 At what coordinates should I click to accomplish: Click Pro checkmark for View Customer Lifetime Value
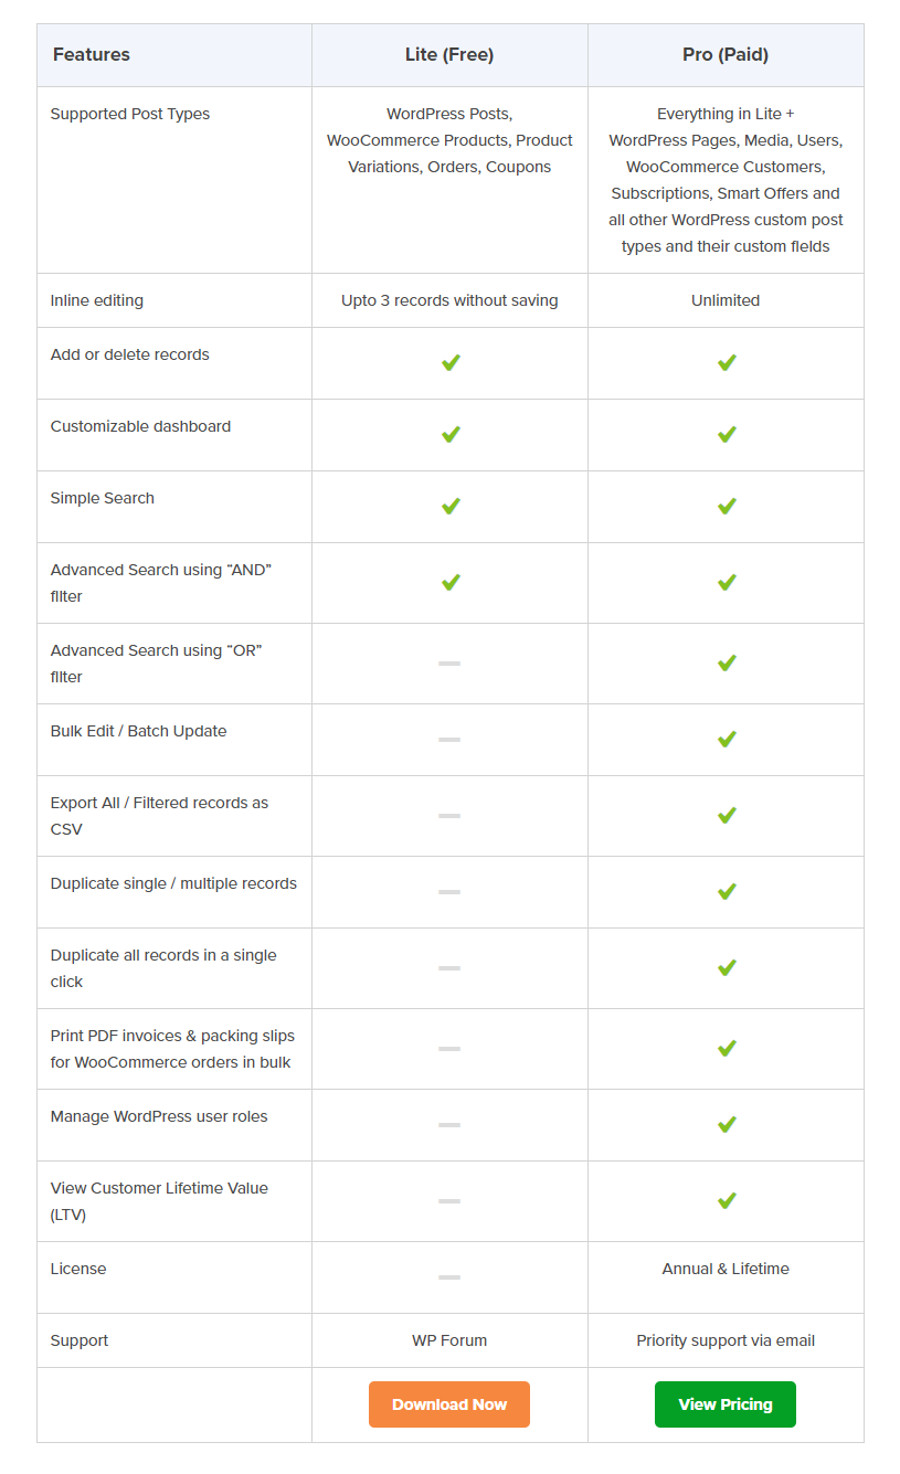[727, 1200]
